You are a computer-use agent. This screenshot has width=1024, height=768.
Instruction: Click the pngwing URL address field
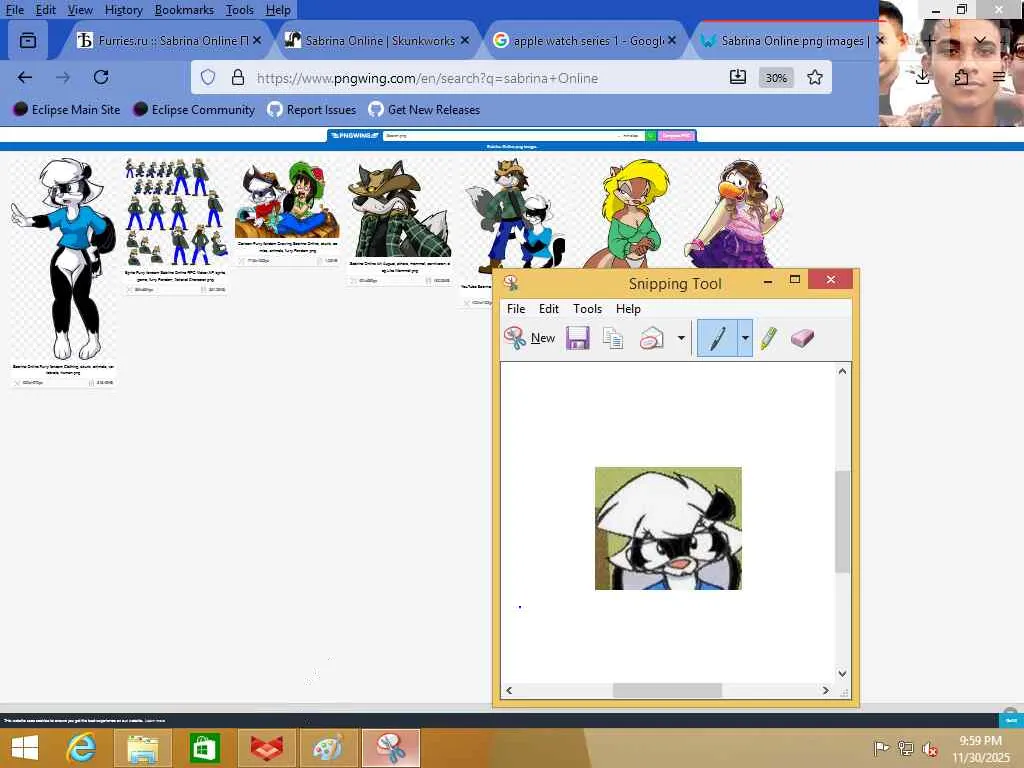[427, 78]
